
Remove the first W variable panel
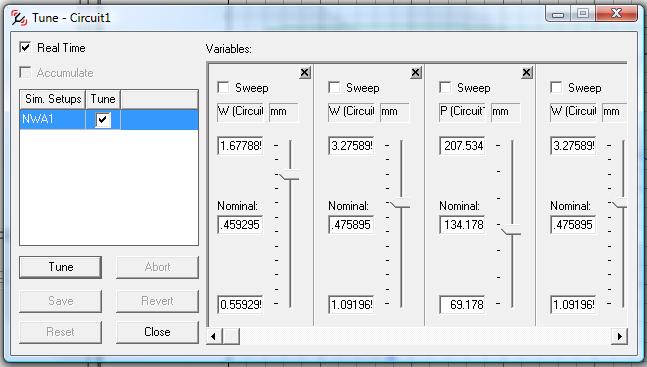[x=305, y=73]
